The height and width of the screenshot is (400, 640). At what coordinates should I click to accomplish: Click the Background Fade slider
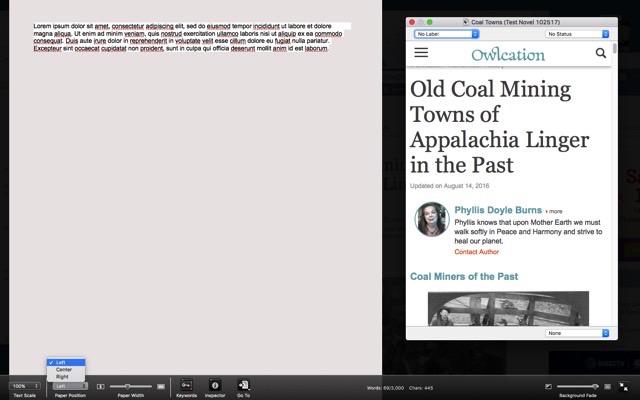coord(578,386)
